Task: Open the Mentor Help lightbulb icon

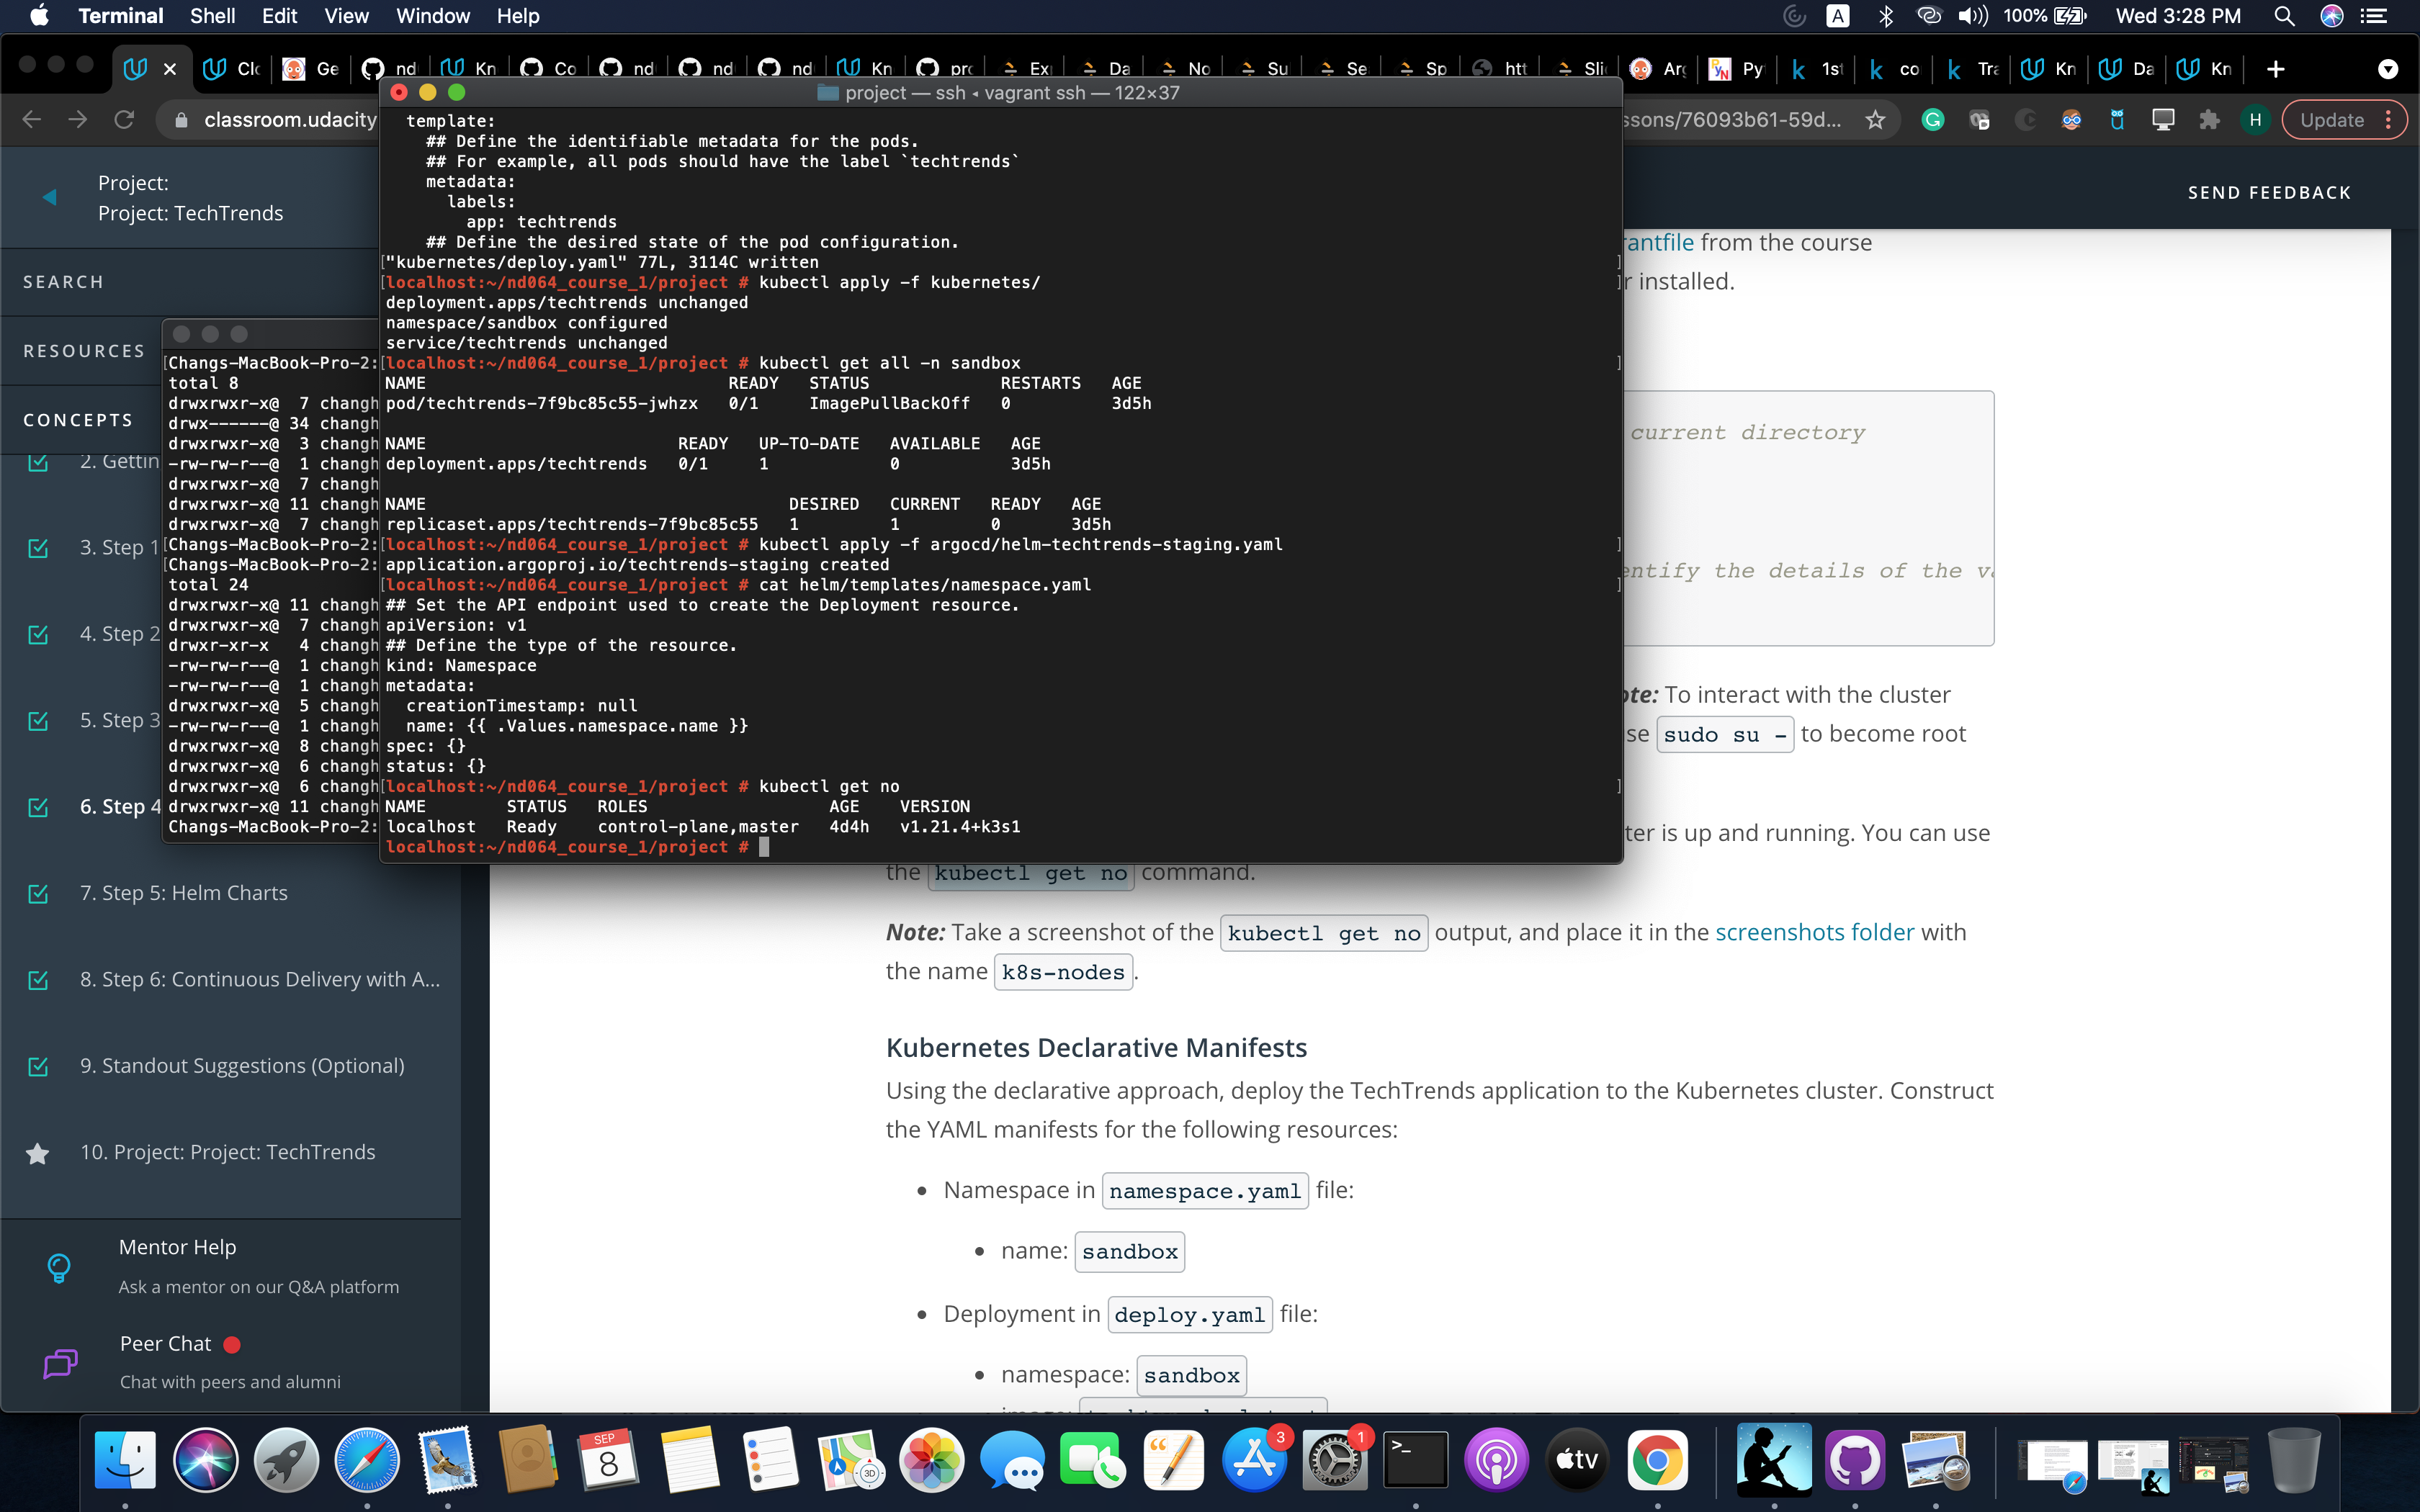Action: coord(59,1267)
